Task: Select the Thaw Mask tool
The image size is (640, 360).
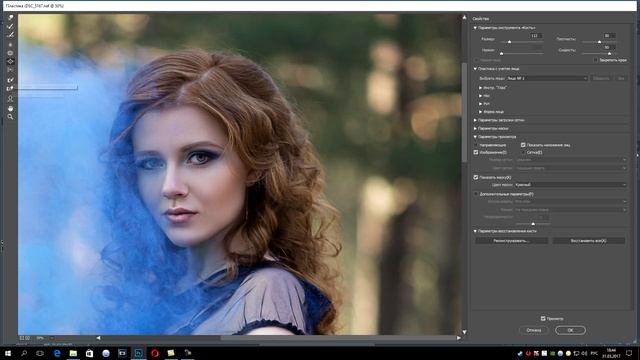Action: click(x=10, y=88)
